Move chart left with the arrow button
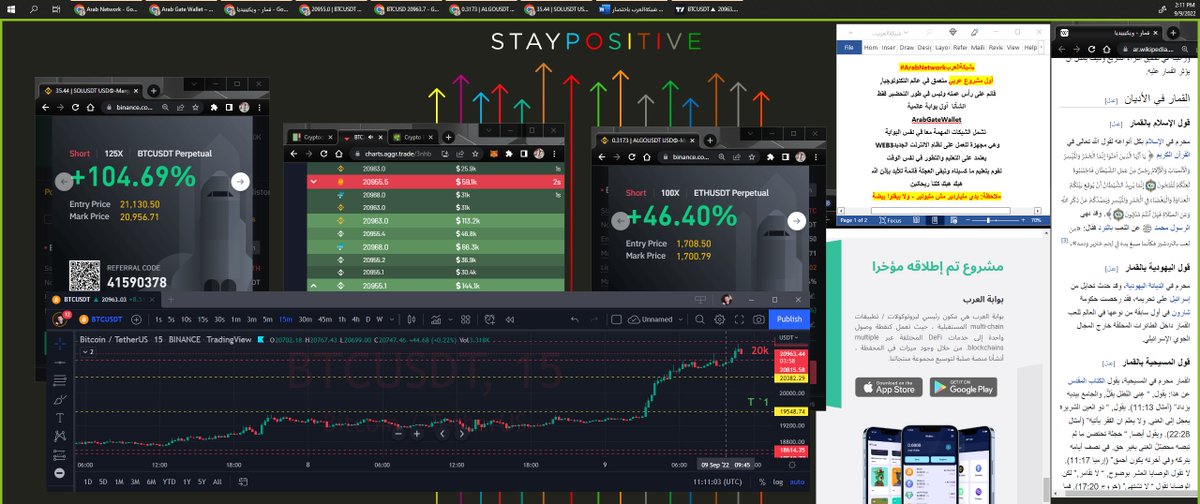This screenshot has height=504, width=1200. coord(442,434)
